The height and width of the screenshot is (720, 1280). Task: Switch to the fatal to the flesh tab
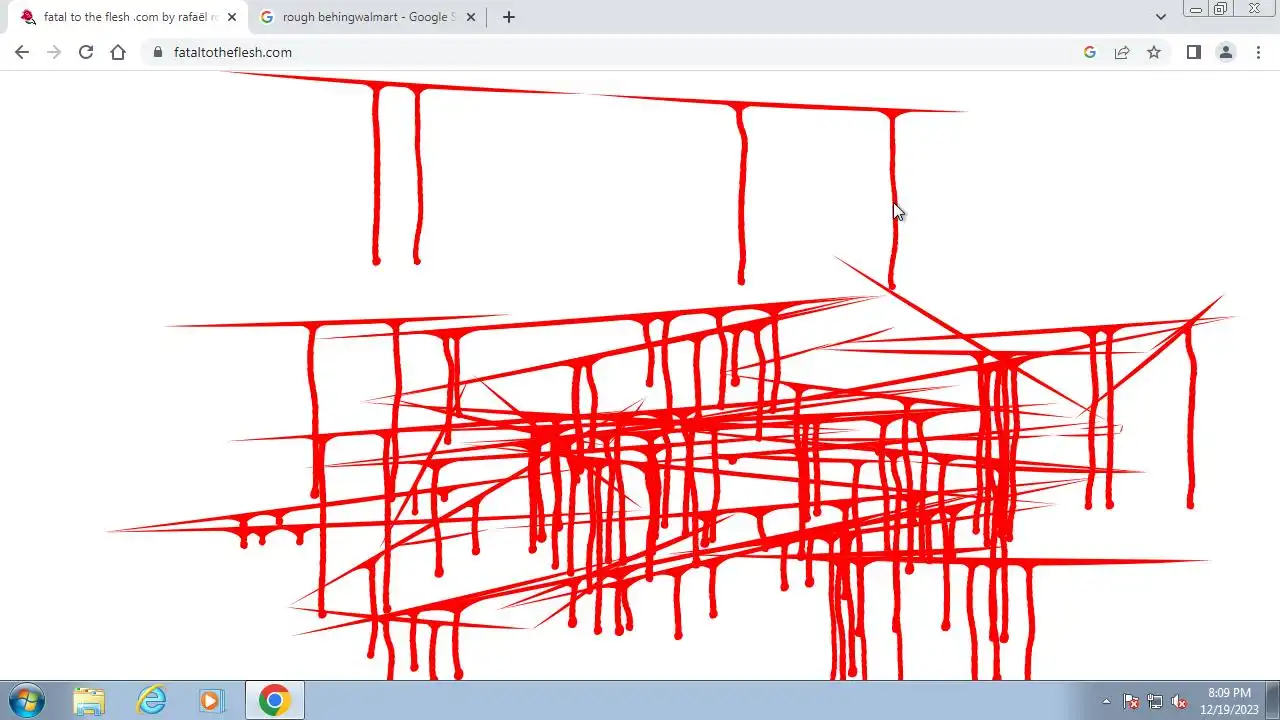[x=128, y=17]
